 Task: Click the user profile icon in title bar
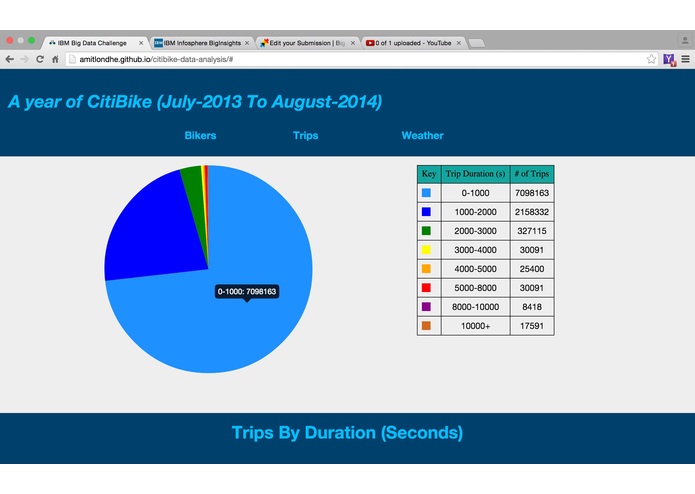684,41
